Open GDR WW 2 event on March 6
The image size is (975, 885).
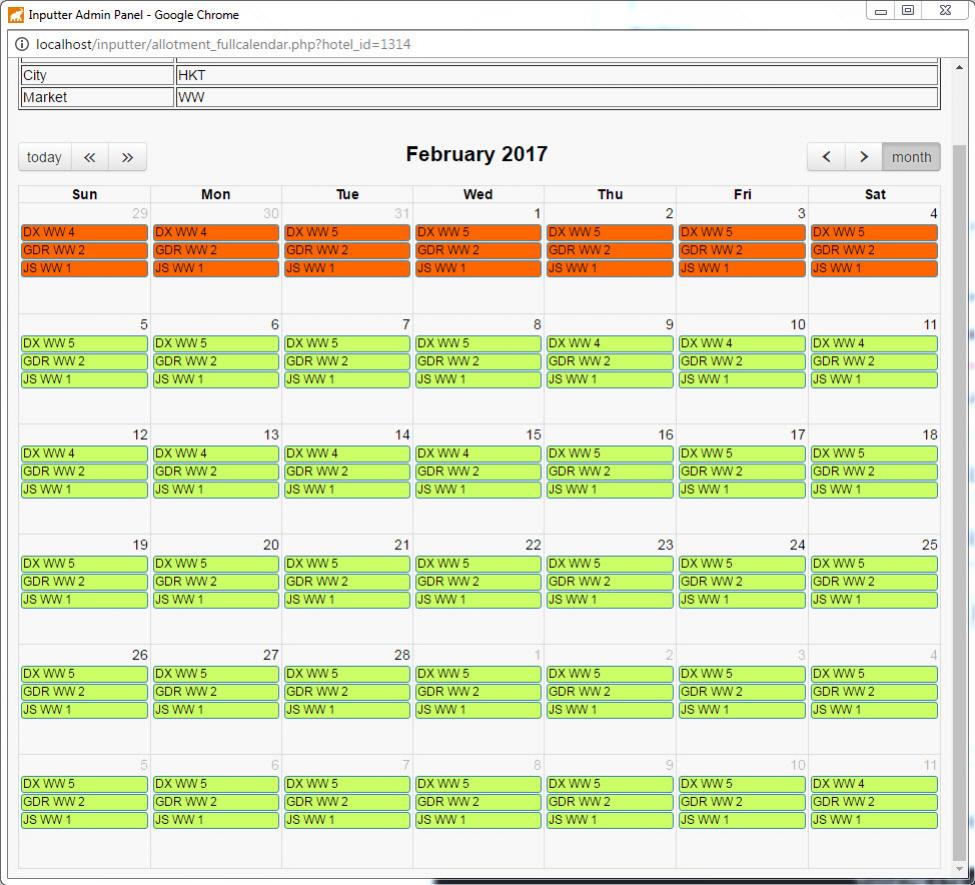(x=216, y=802)
